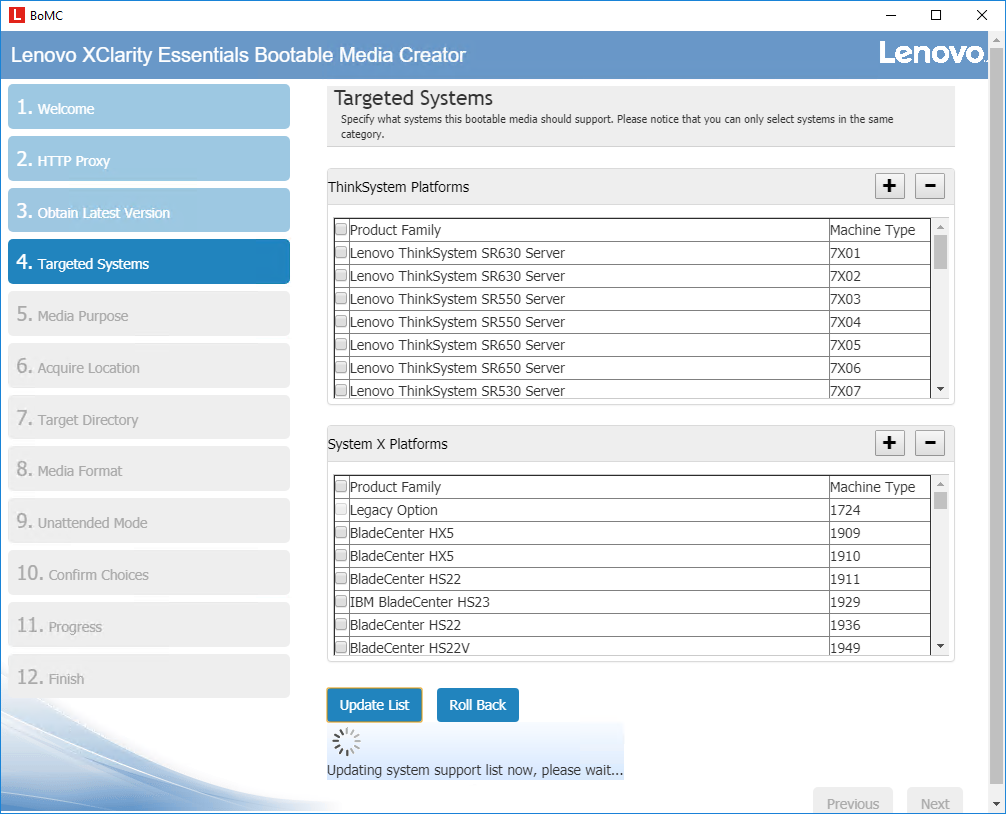Viewport: 1006px width, 814px height.
Task: Click the System X Platforms minus icon
Action: pos(930,443)
